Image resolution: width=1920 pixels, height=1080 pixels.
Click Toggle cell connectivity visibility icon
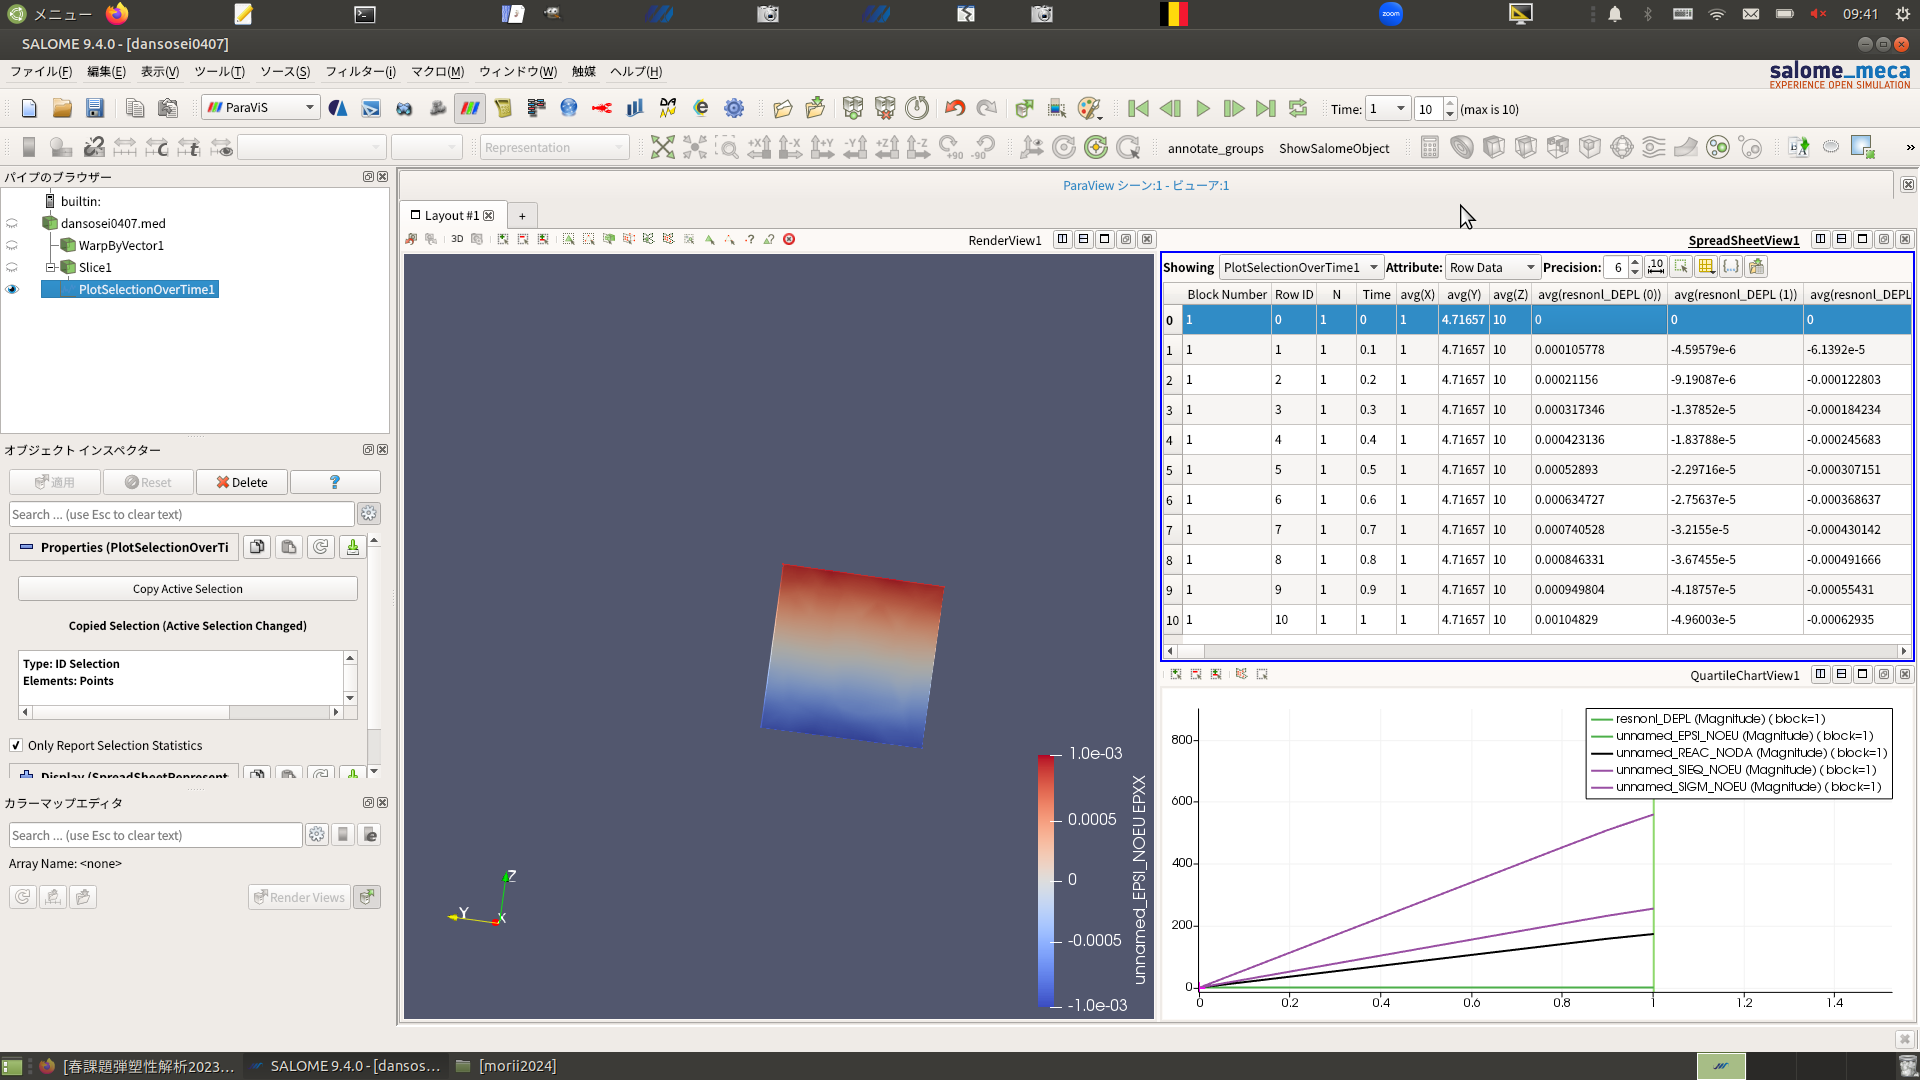(x=1730, y=267)
